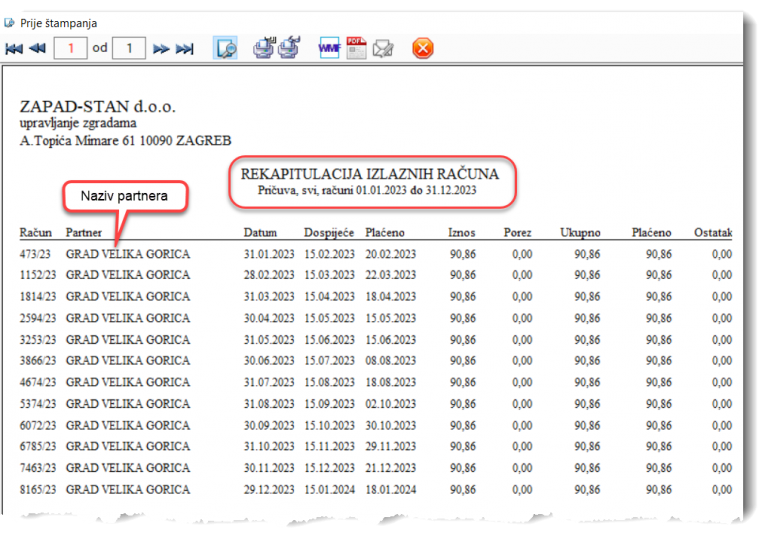
Task: Send report by email envelope icon
Action: click(x=383, y=48)
